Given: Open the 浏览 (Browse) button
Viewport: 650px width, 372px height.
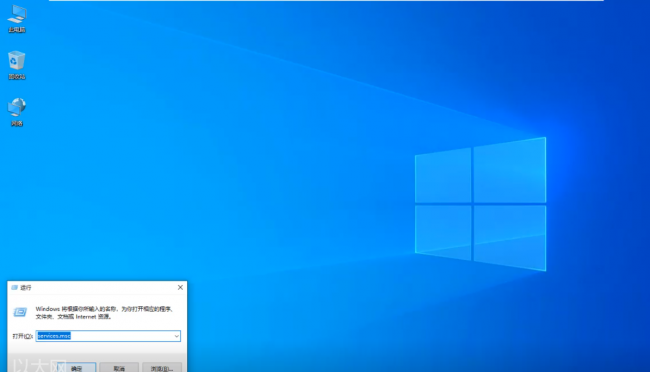Looking at the screenshot, I should pos(162,368).
